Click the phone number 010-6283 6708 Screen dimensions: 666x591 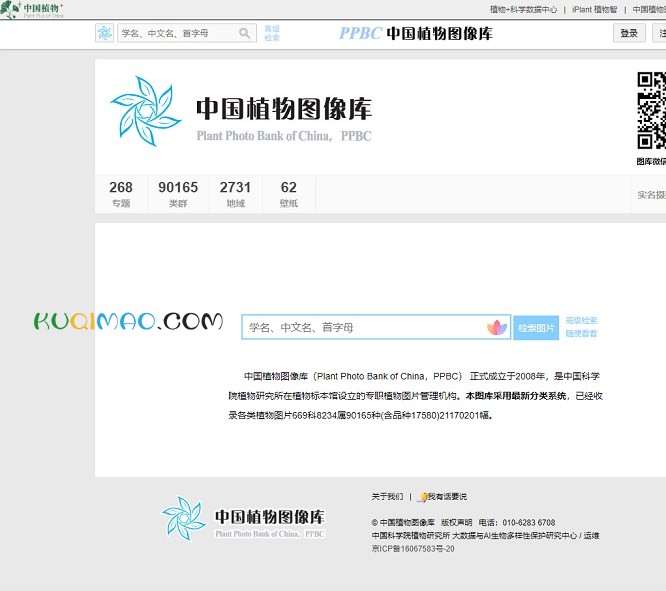point(529,523)
